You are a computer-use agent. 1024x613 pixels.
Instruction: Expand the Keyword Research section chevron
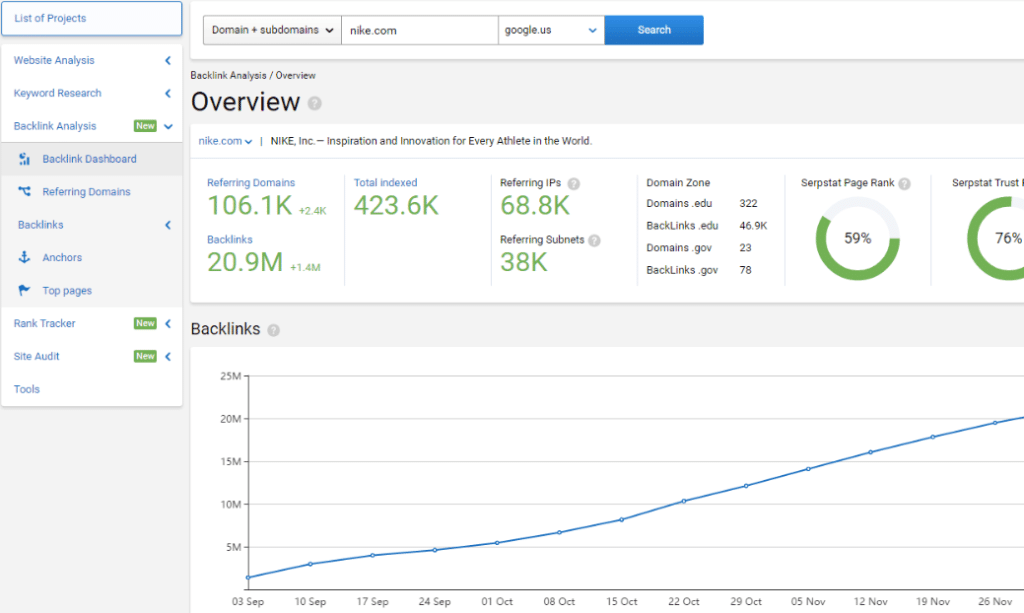point(168,93)
